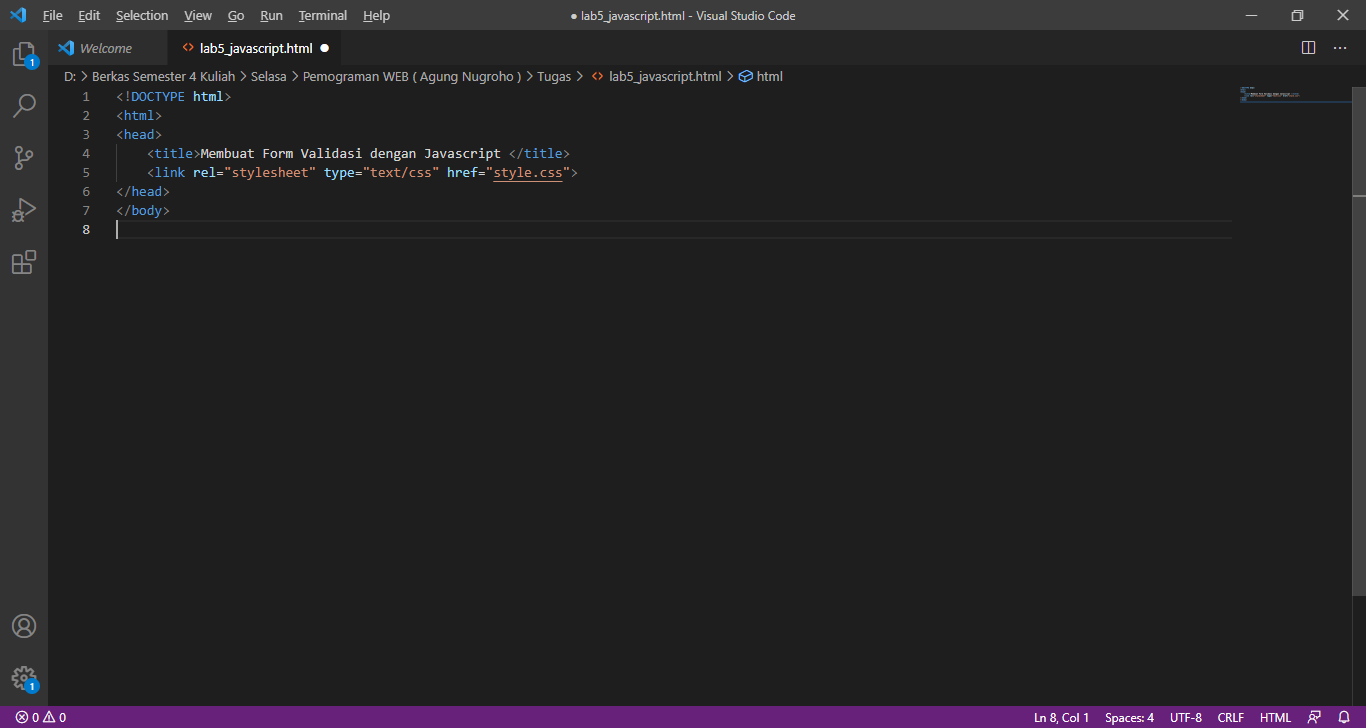Click Ln 8, Col 1 to go to line
Screen dimensions: 1366x728
[1061, 717]
